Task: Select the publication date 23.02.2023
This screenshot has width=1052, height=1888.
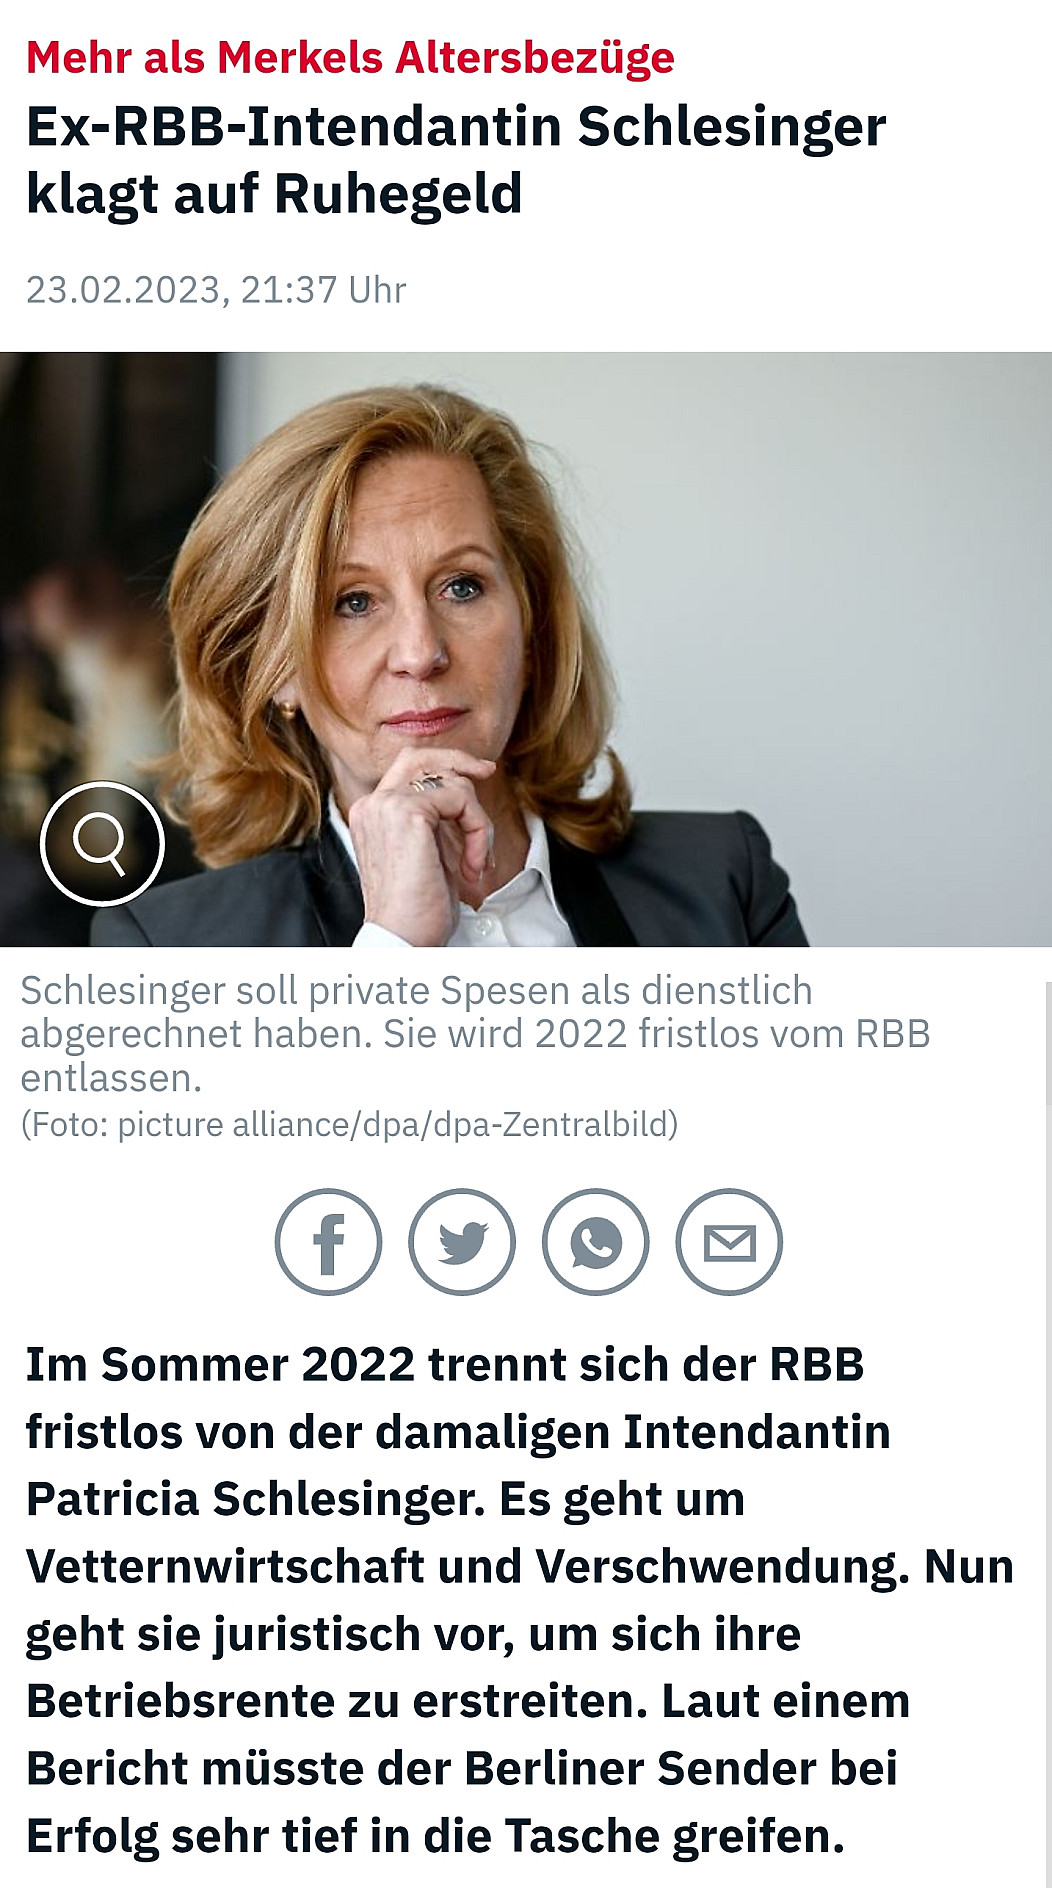Action: click(123, 290)
